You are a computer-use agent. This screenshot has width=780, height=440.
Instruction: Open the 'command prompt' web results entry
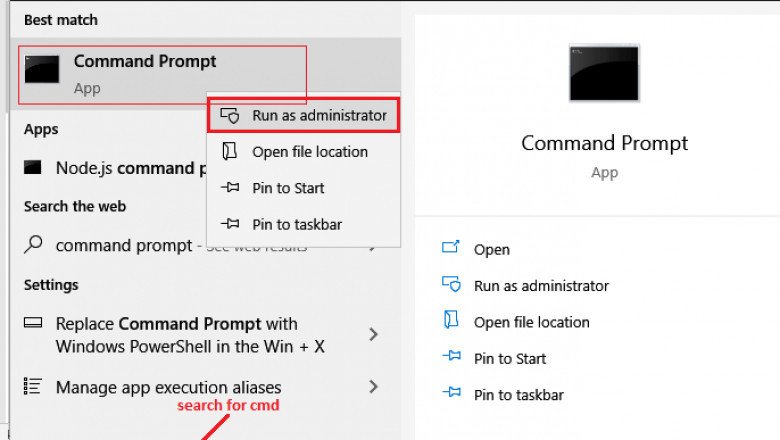point(123,245)
